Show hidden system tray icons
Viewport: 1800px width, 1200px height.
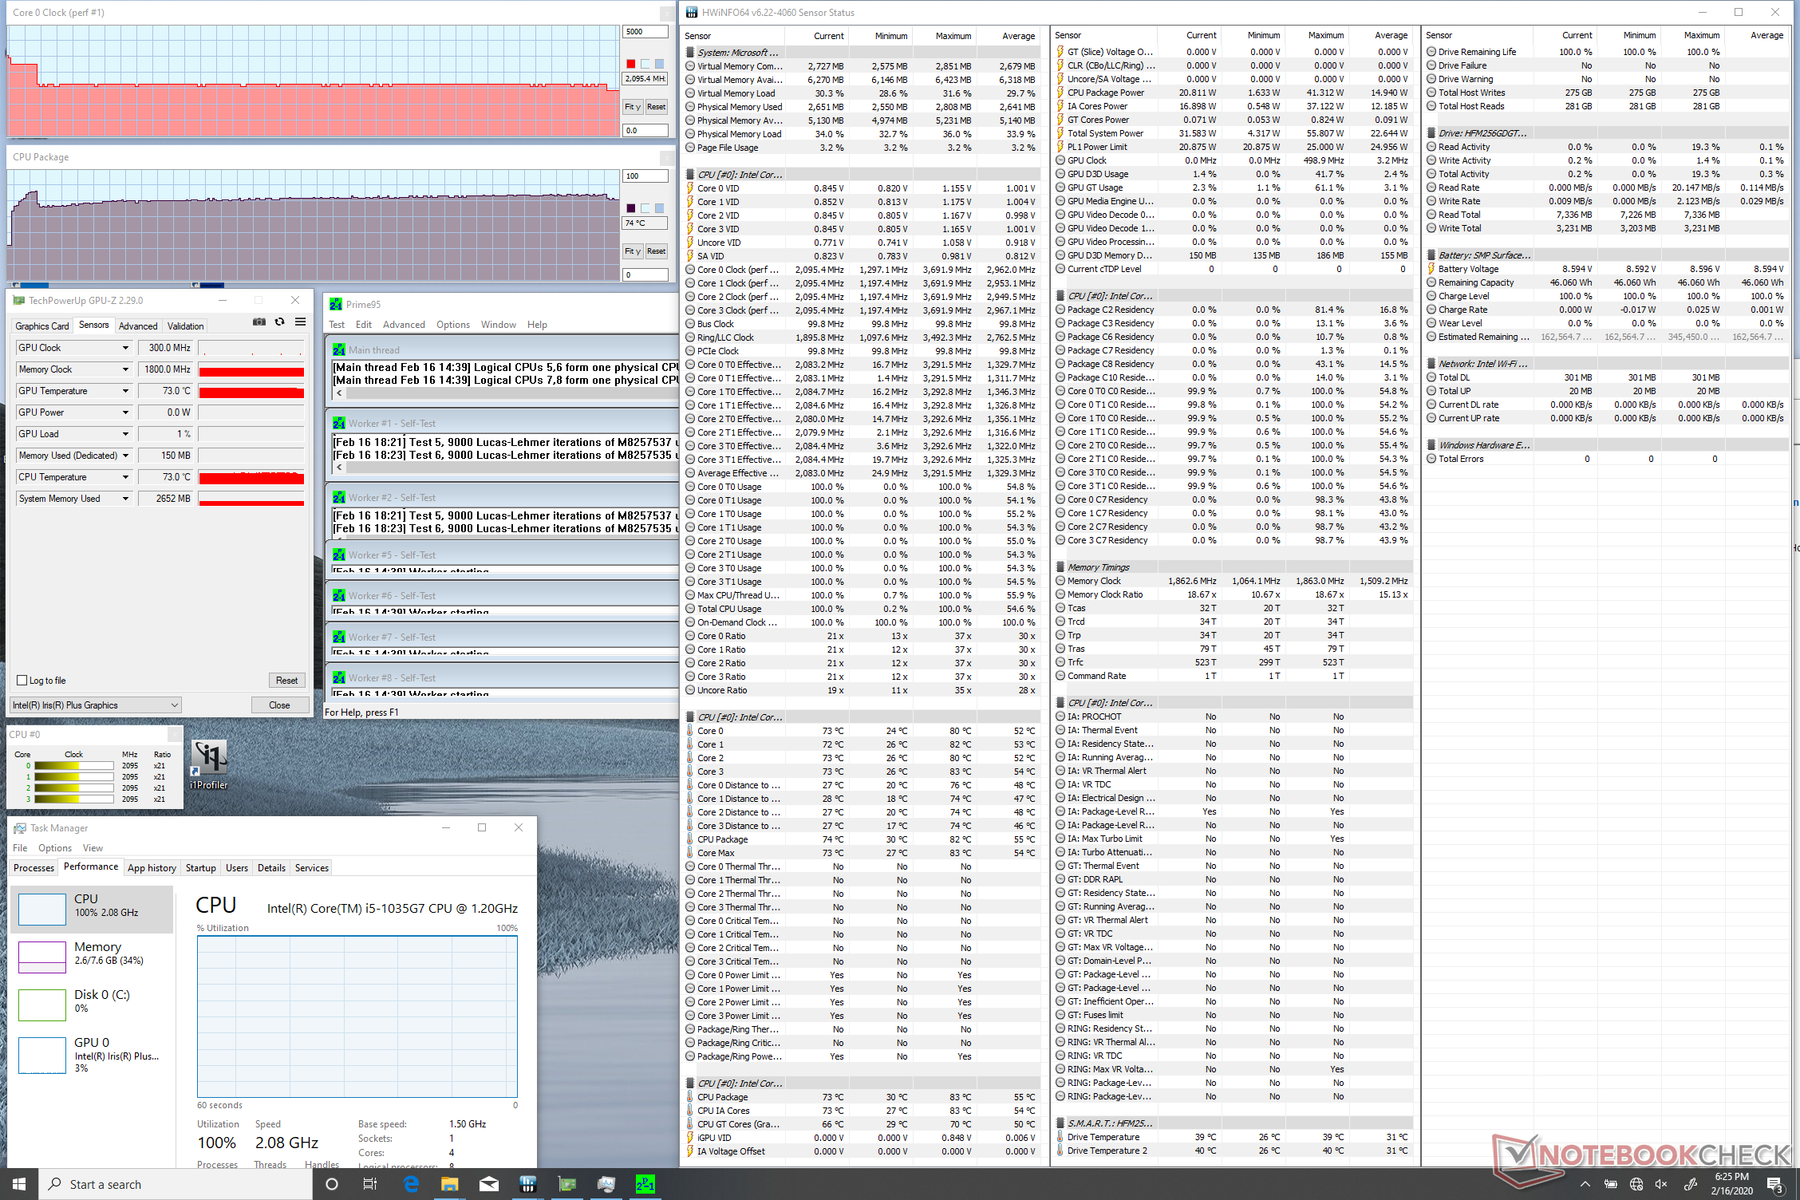pyautogui.click(x=1585, y=1184)
